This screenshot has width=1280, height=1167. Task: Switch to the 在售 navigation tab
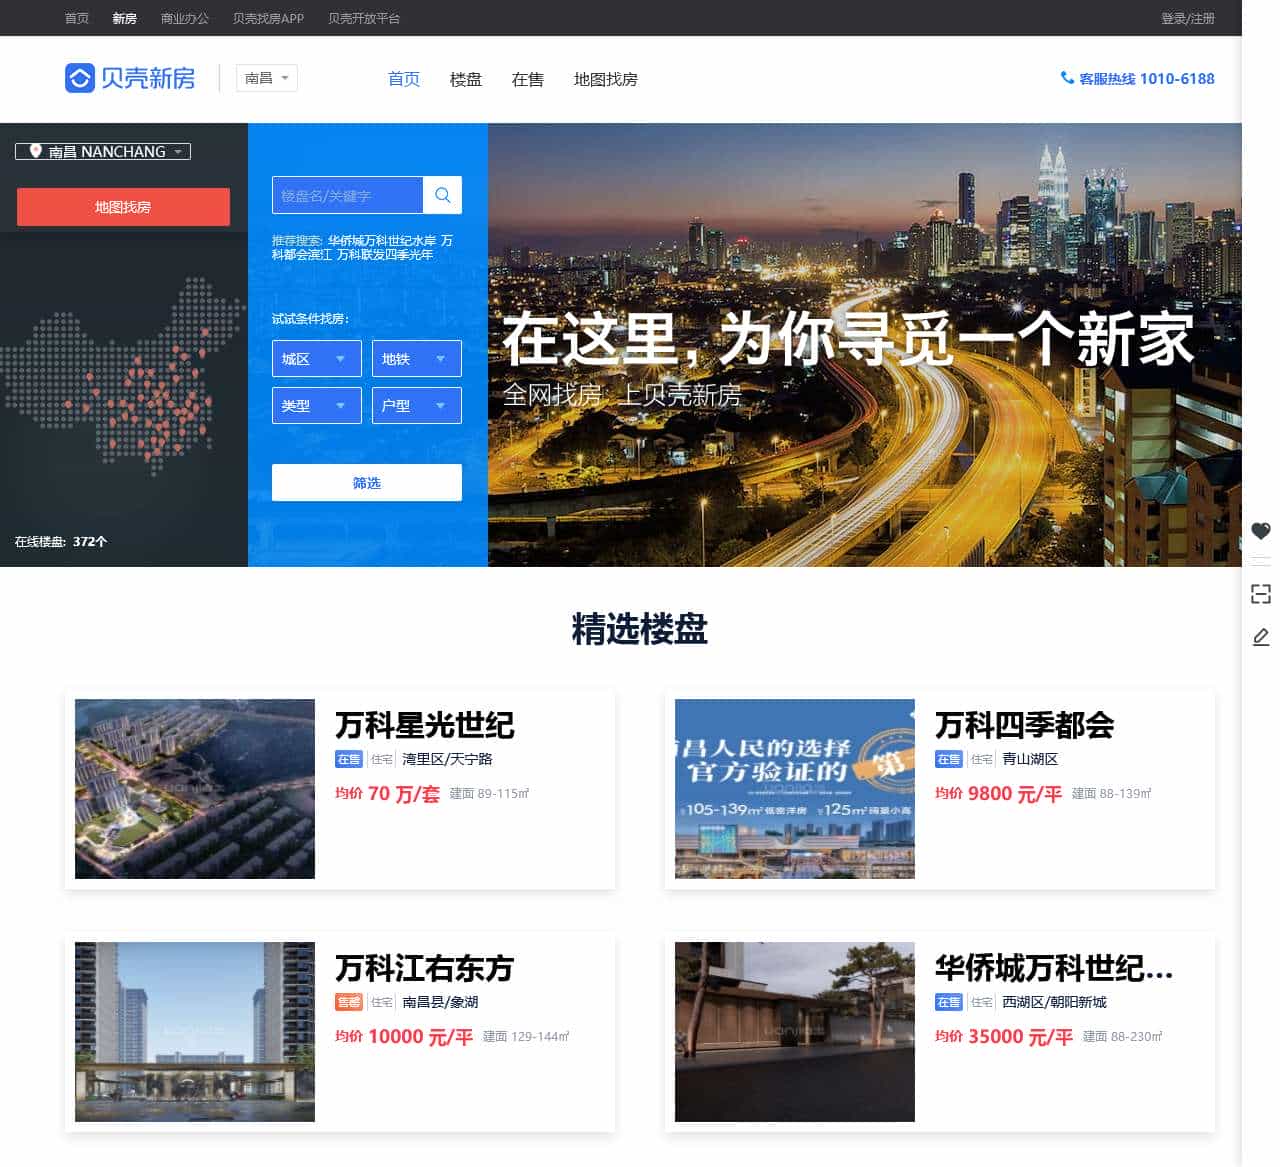[528, 79]
